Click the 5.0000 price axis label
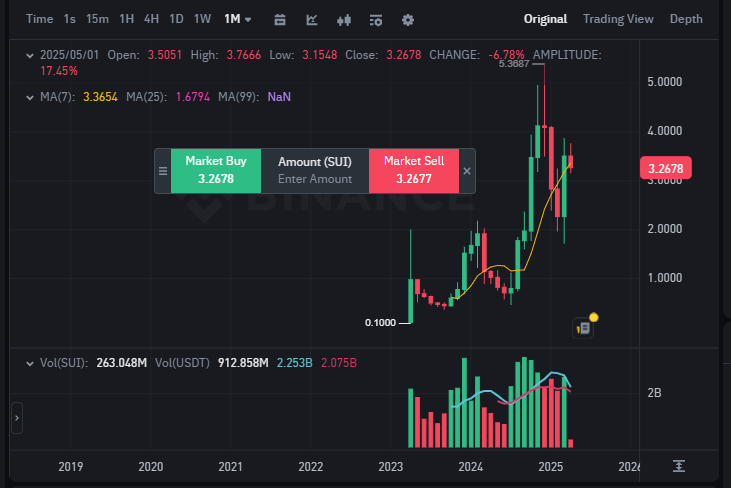The height and width of the screenshot is (488, 731). click(x=665, y=82)
